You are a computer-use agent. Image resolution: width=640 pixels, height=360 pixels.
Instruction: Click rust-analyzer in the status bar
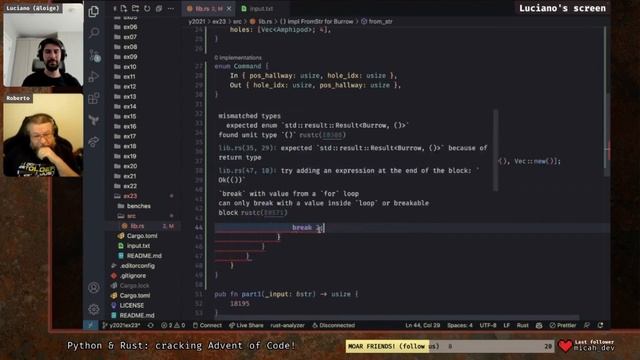[287, 325]
